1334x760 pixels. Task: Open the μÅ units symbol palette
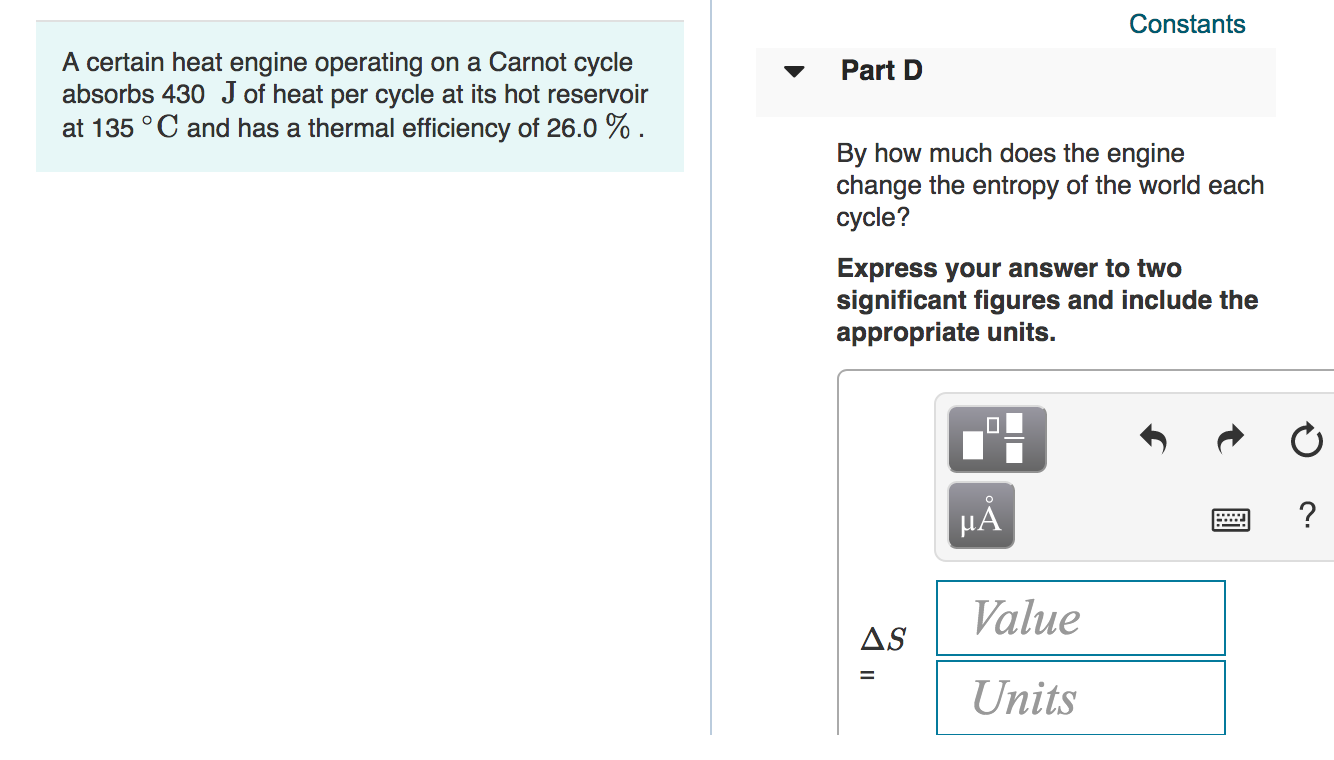point(980,515)
